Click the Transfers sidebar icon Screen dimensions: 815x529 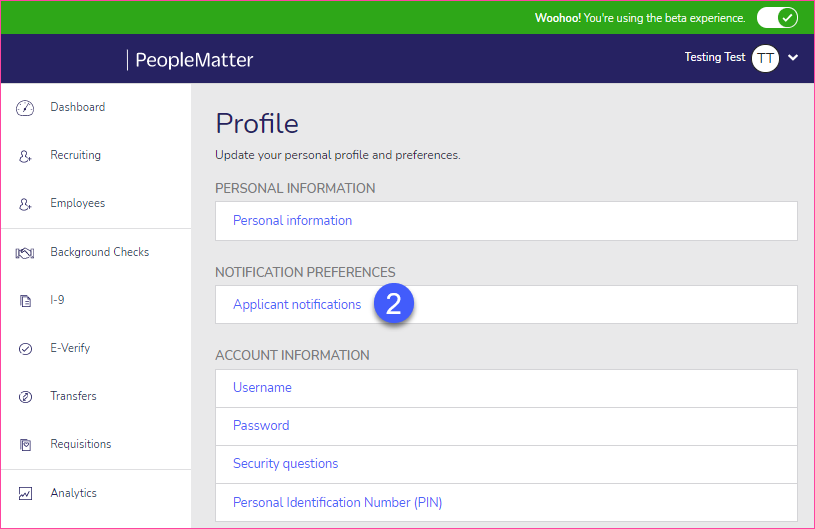click(25, 397)
